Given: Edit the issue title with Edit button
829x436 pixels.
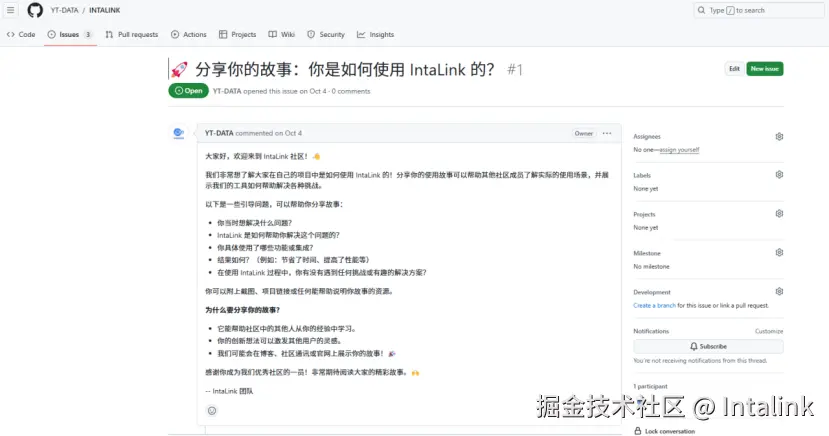Looking at the screenshot, I should tap(734, 69).
